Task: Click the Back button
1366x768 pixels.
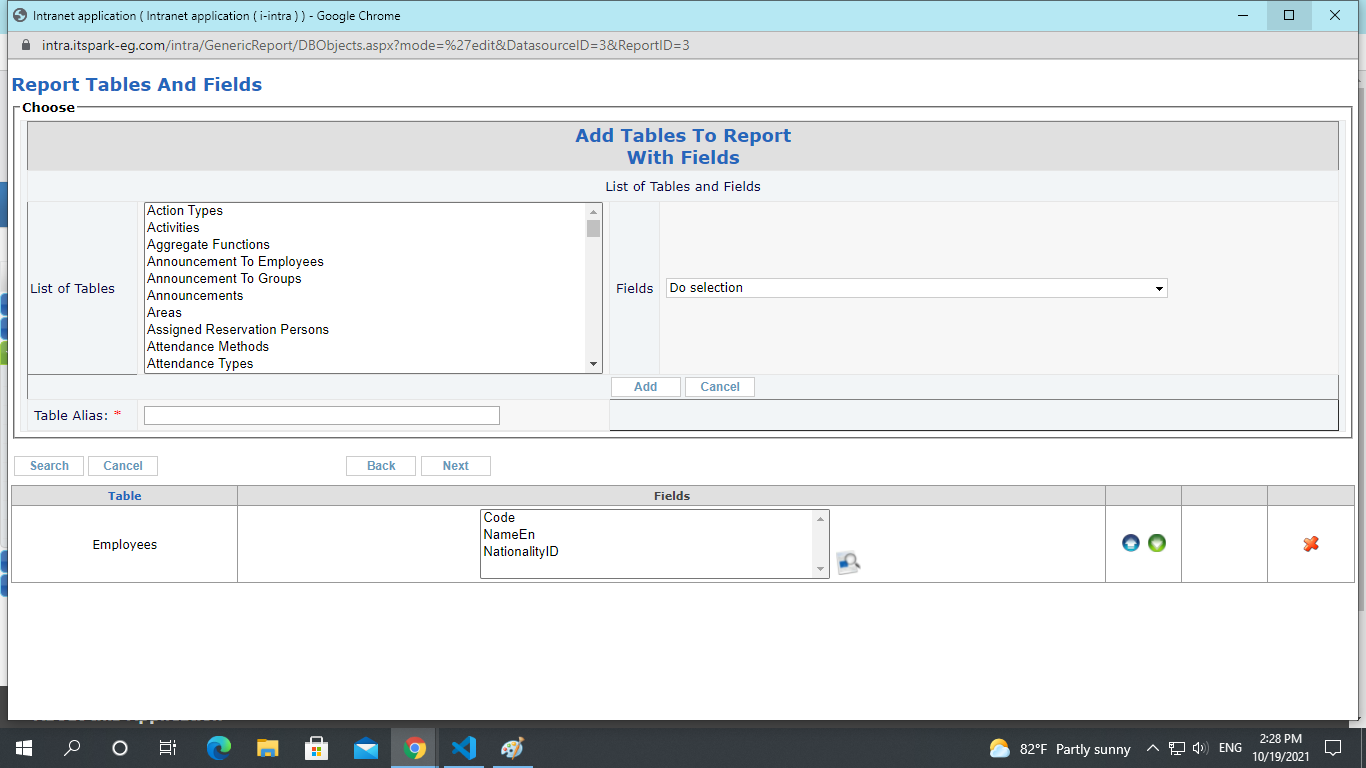Action: click(x=381, y=466)
